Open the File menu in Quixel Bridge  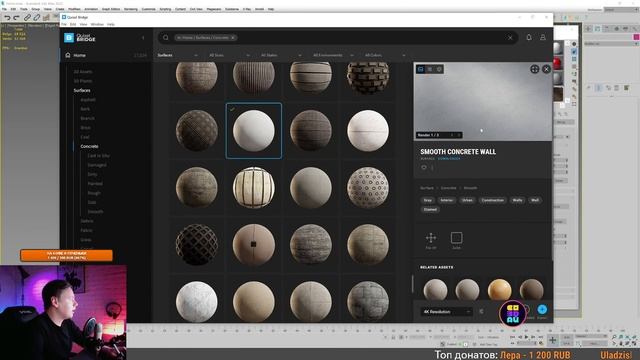point(64,24)
